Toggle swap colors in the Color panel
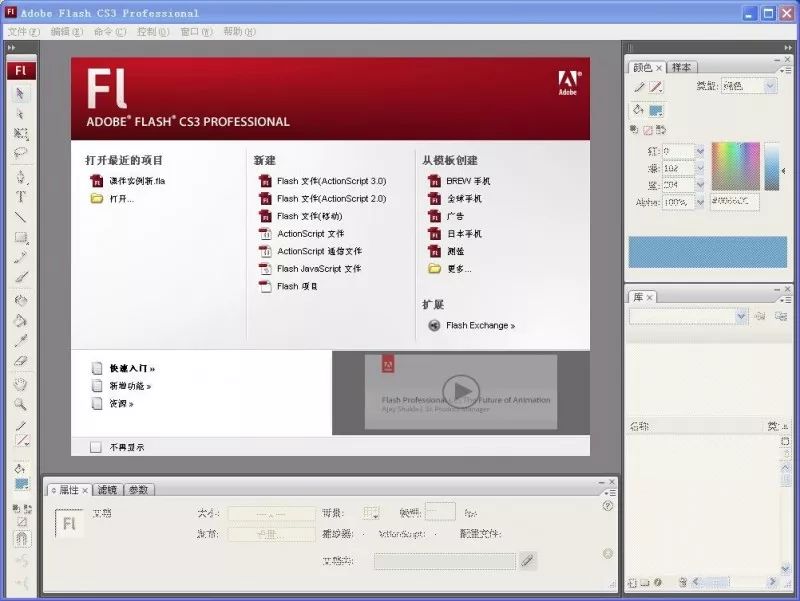 click(x=660, y=129)
